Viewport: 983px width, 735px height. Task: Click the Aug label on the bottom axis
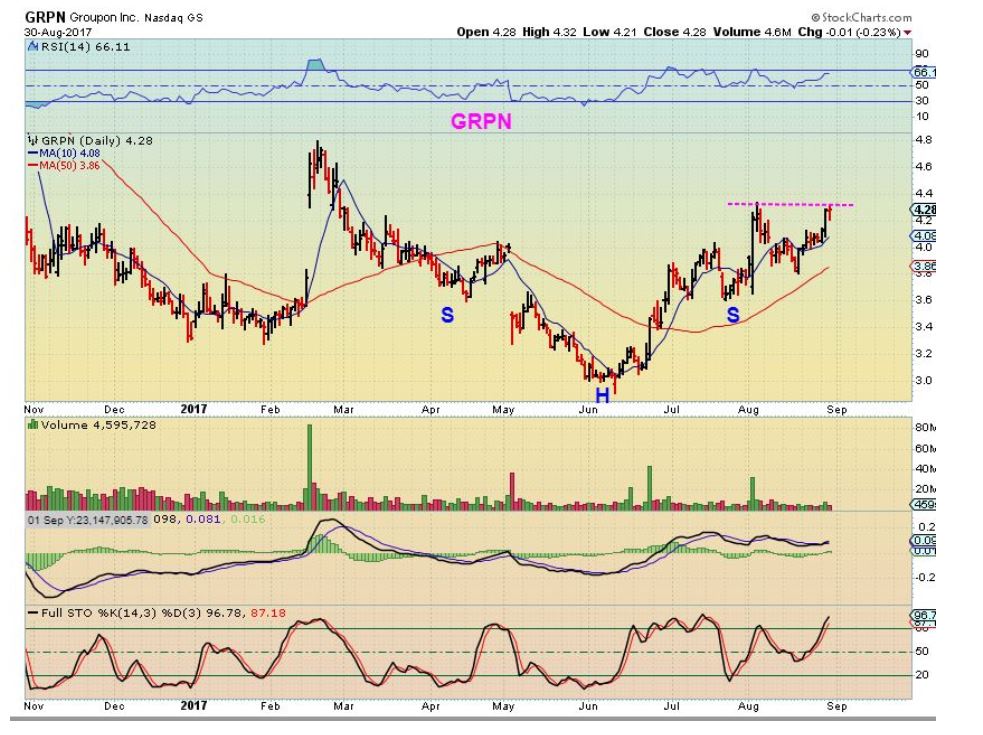tap(748, 706)
